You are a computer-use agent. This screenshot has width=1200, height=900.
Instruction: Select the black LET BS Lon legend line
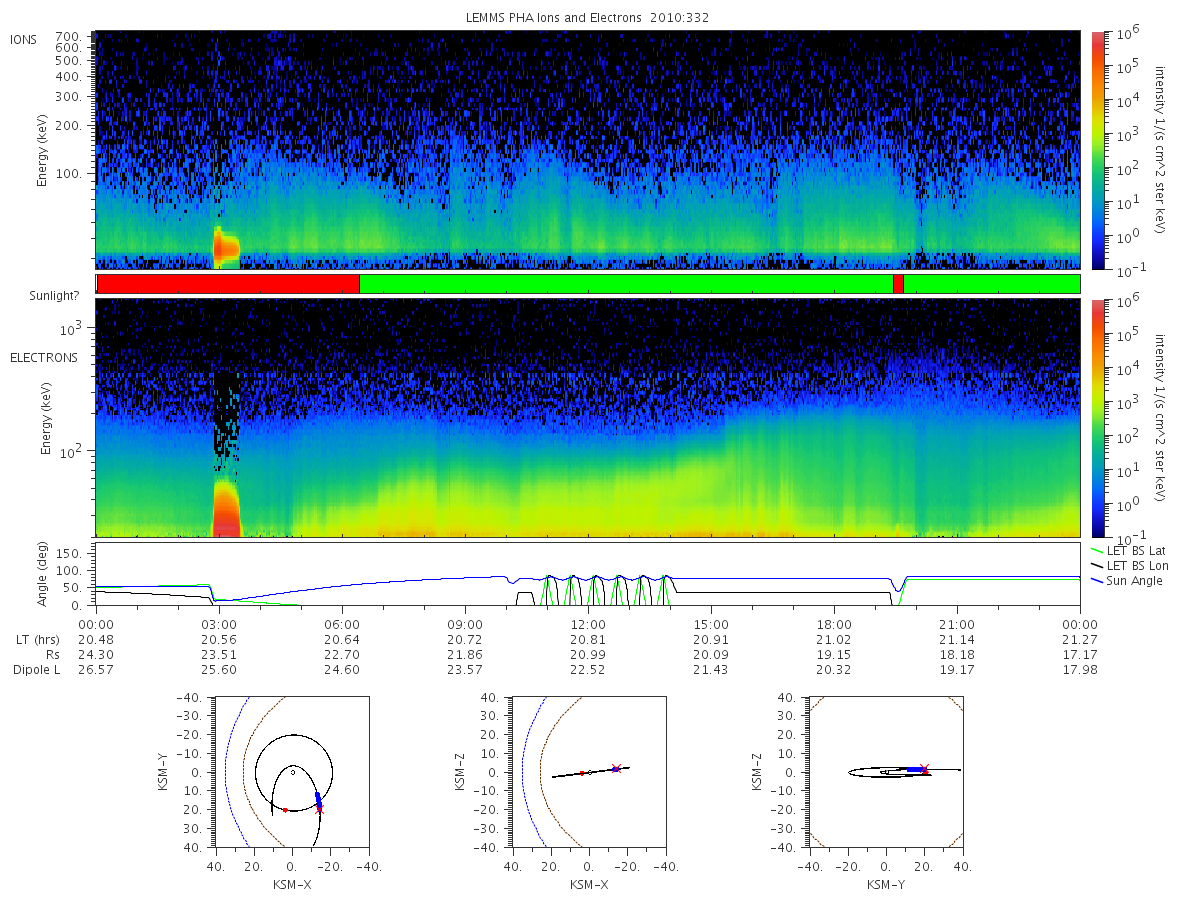pyautogui.click(x=1097, y=565)
